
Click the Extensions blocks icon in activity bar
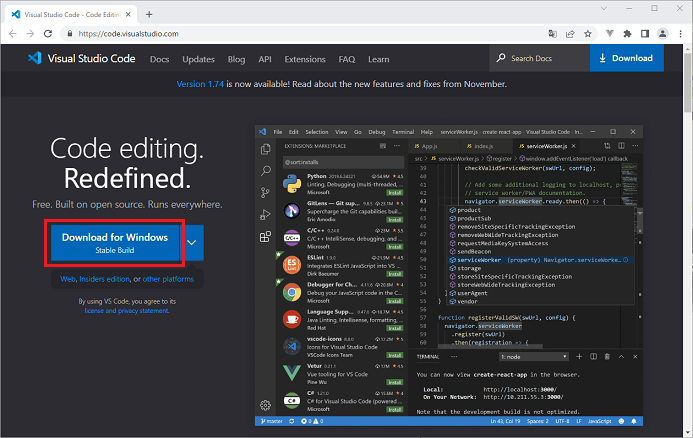(x=265, y=237)
